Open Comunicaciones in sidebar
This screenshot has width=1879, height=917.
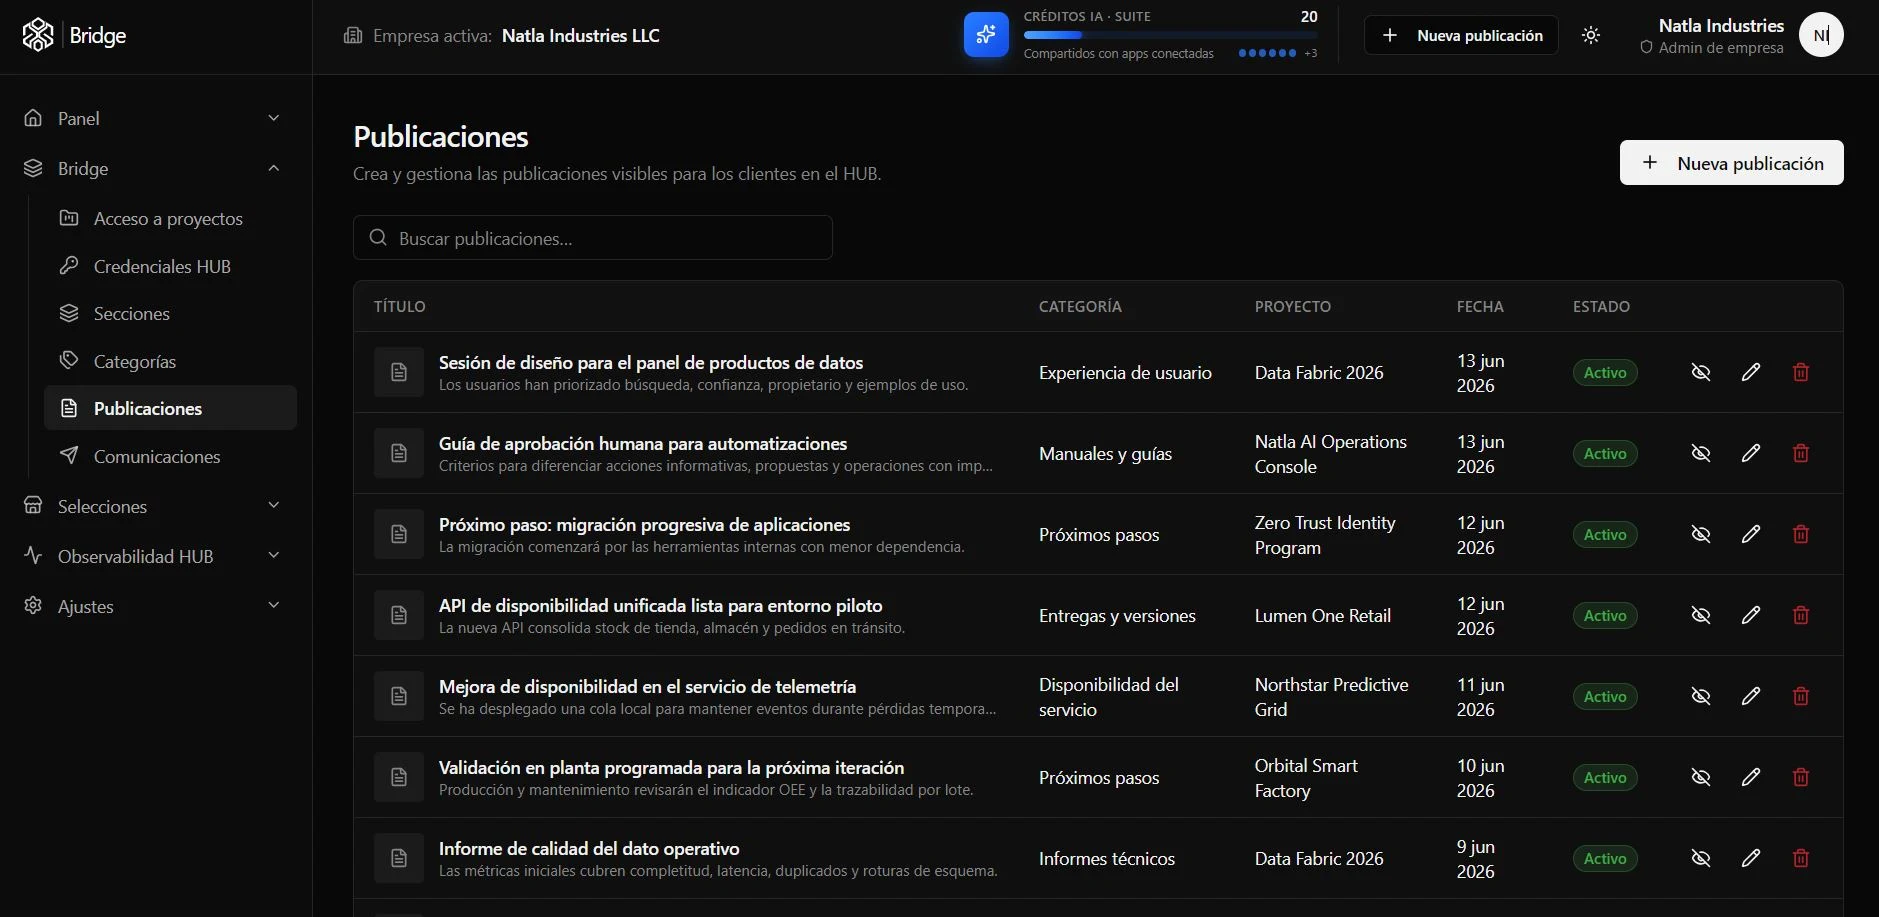tap(171, 456)
